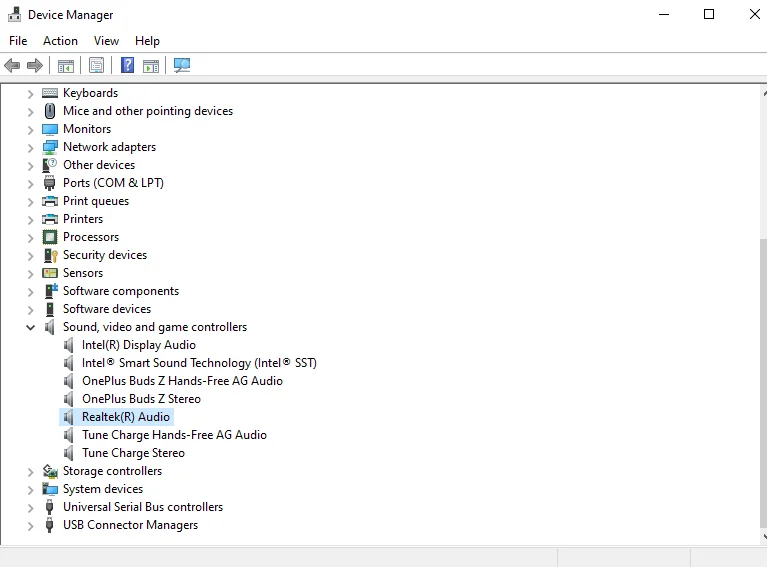
Task: Expand Universal Serial Bus controllers node
Action: (x=30, y=508)
